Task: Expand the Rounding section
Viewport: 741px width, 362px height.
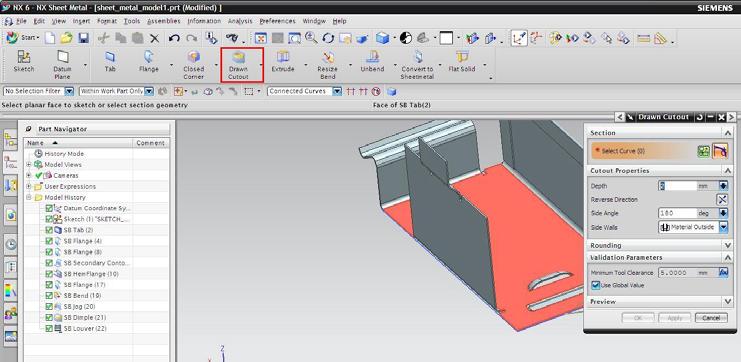Action: coord(728,246)
